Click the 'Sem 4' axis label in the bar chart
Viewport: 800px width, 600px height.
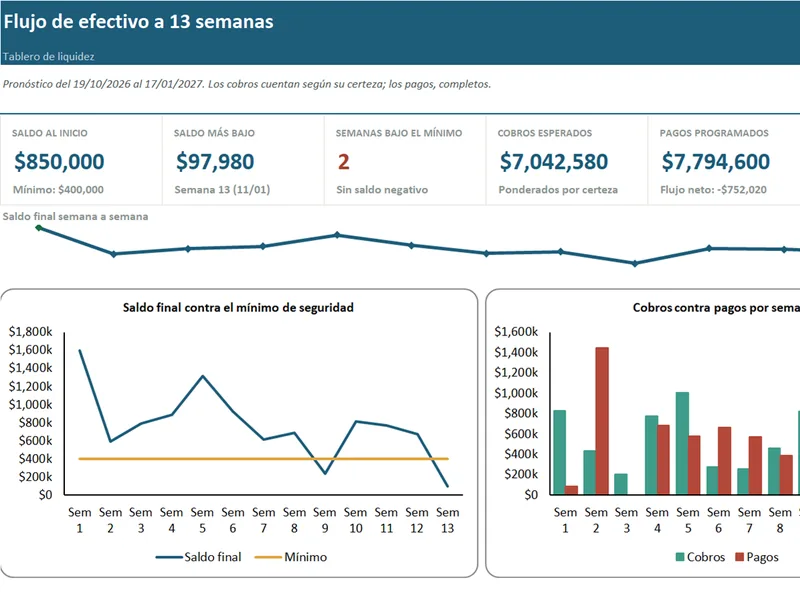[657, 520]
